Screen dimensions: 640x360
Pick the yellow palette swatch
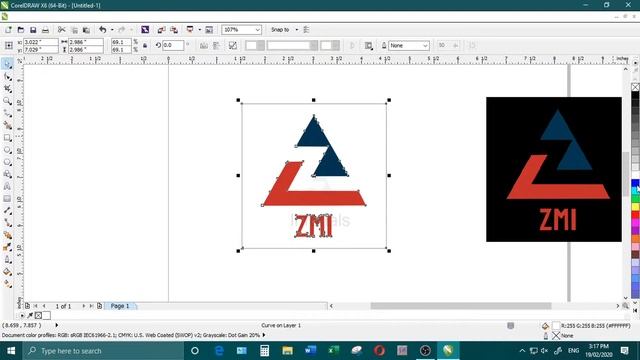click(636, 207)
